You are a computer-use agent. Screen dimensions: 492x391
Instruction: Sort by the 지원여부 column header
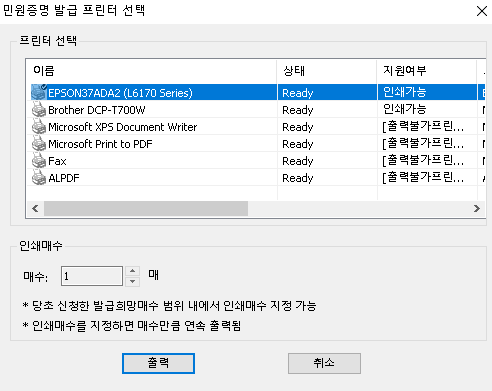coord(427,71)
